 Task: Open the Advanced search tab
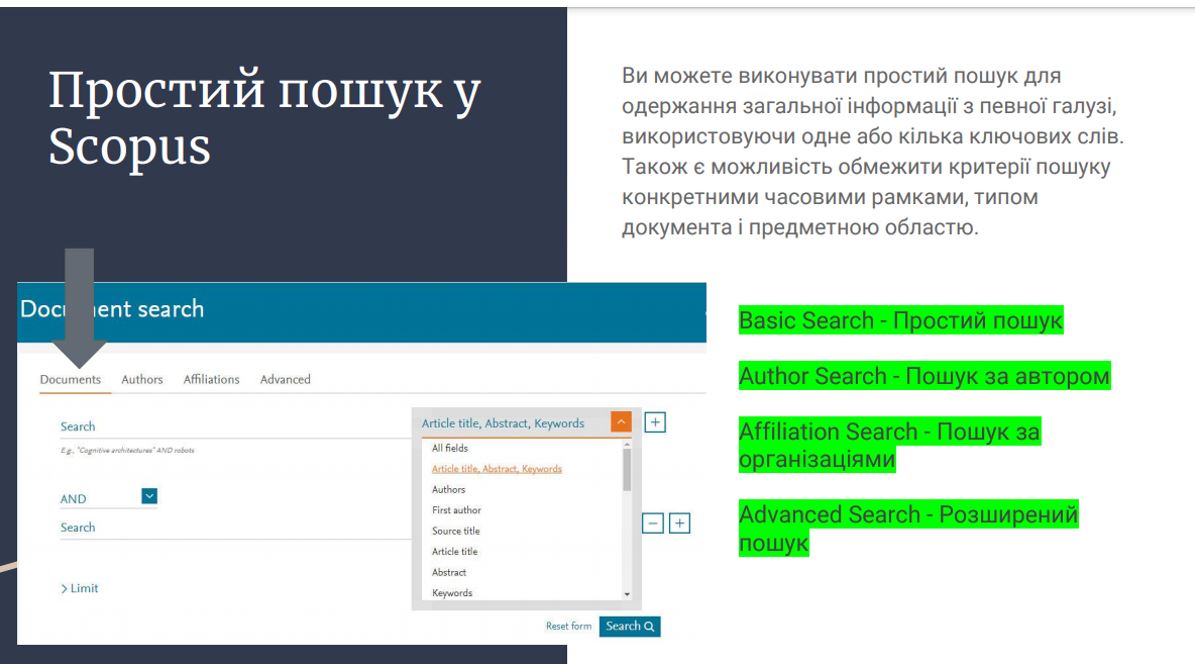[285, 379]
